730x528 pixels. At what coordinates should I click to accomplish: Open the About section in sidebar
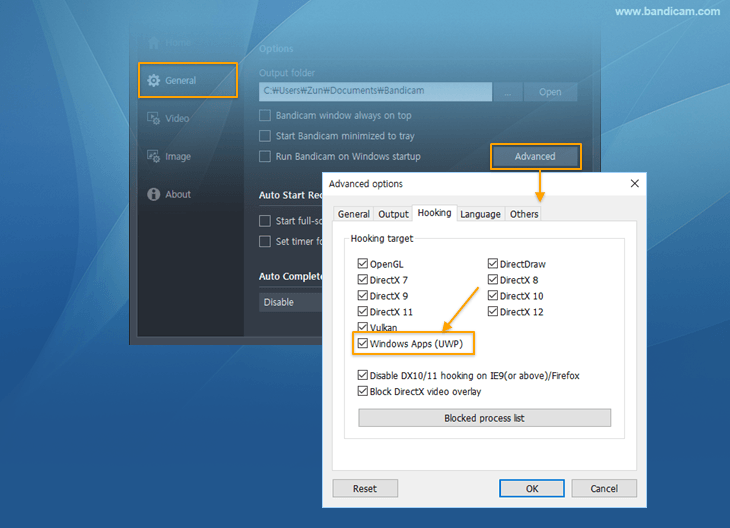point(169,194)
